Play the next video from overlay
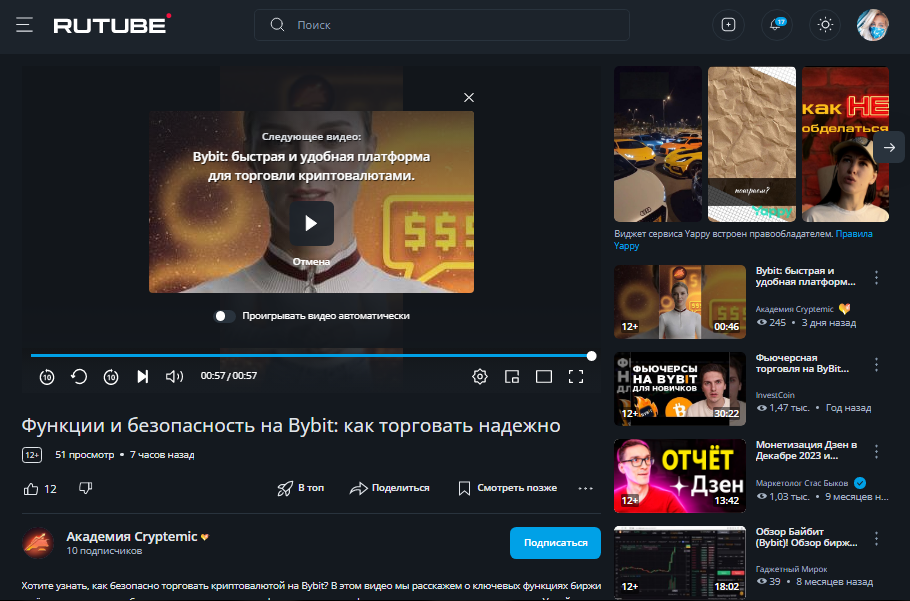This screenshot has height=601, width=910. pos(312,223)
